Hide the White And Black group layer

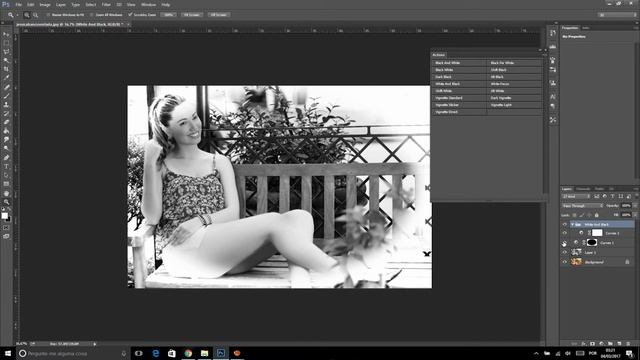[x=565, y=224]
